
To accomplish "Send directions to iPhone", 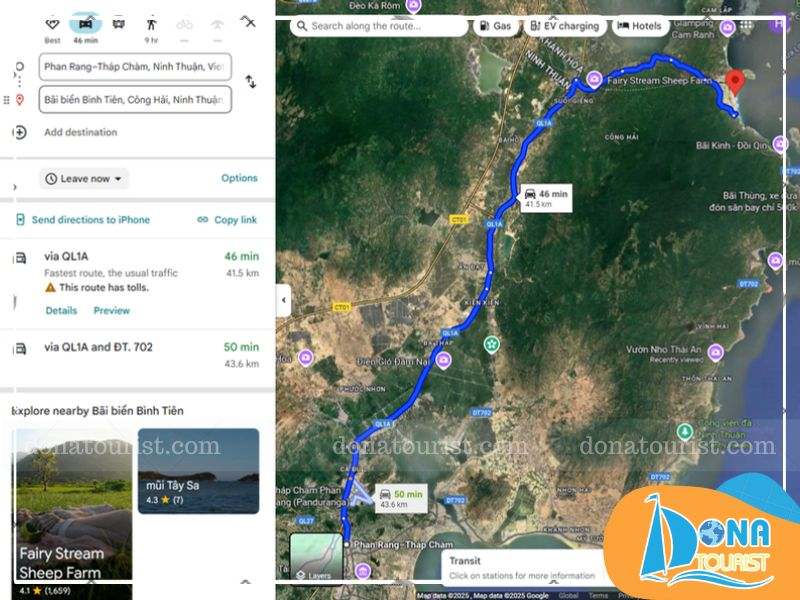I will (83, 220).
